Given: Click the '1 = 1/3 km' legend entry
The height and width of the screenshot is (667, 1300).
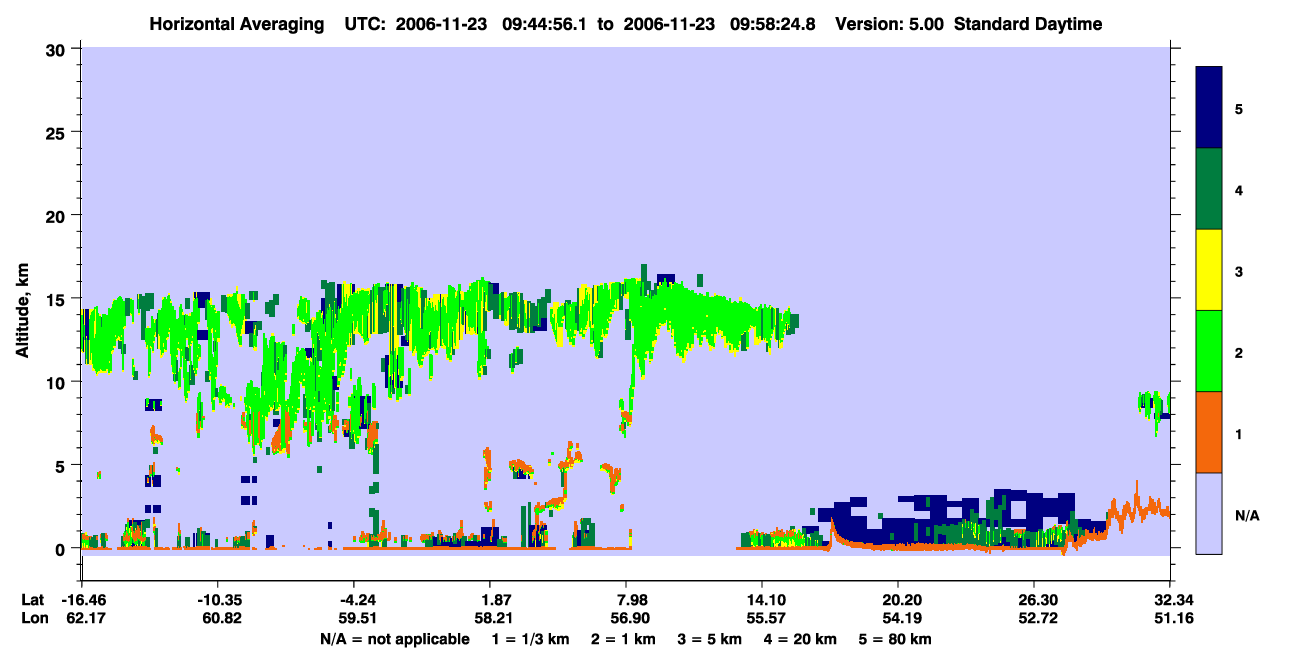Looking at the screenshot, I should click(531, 639).
